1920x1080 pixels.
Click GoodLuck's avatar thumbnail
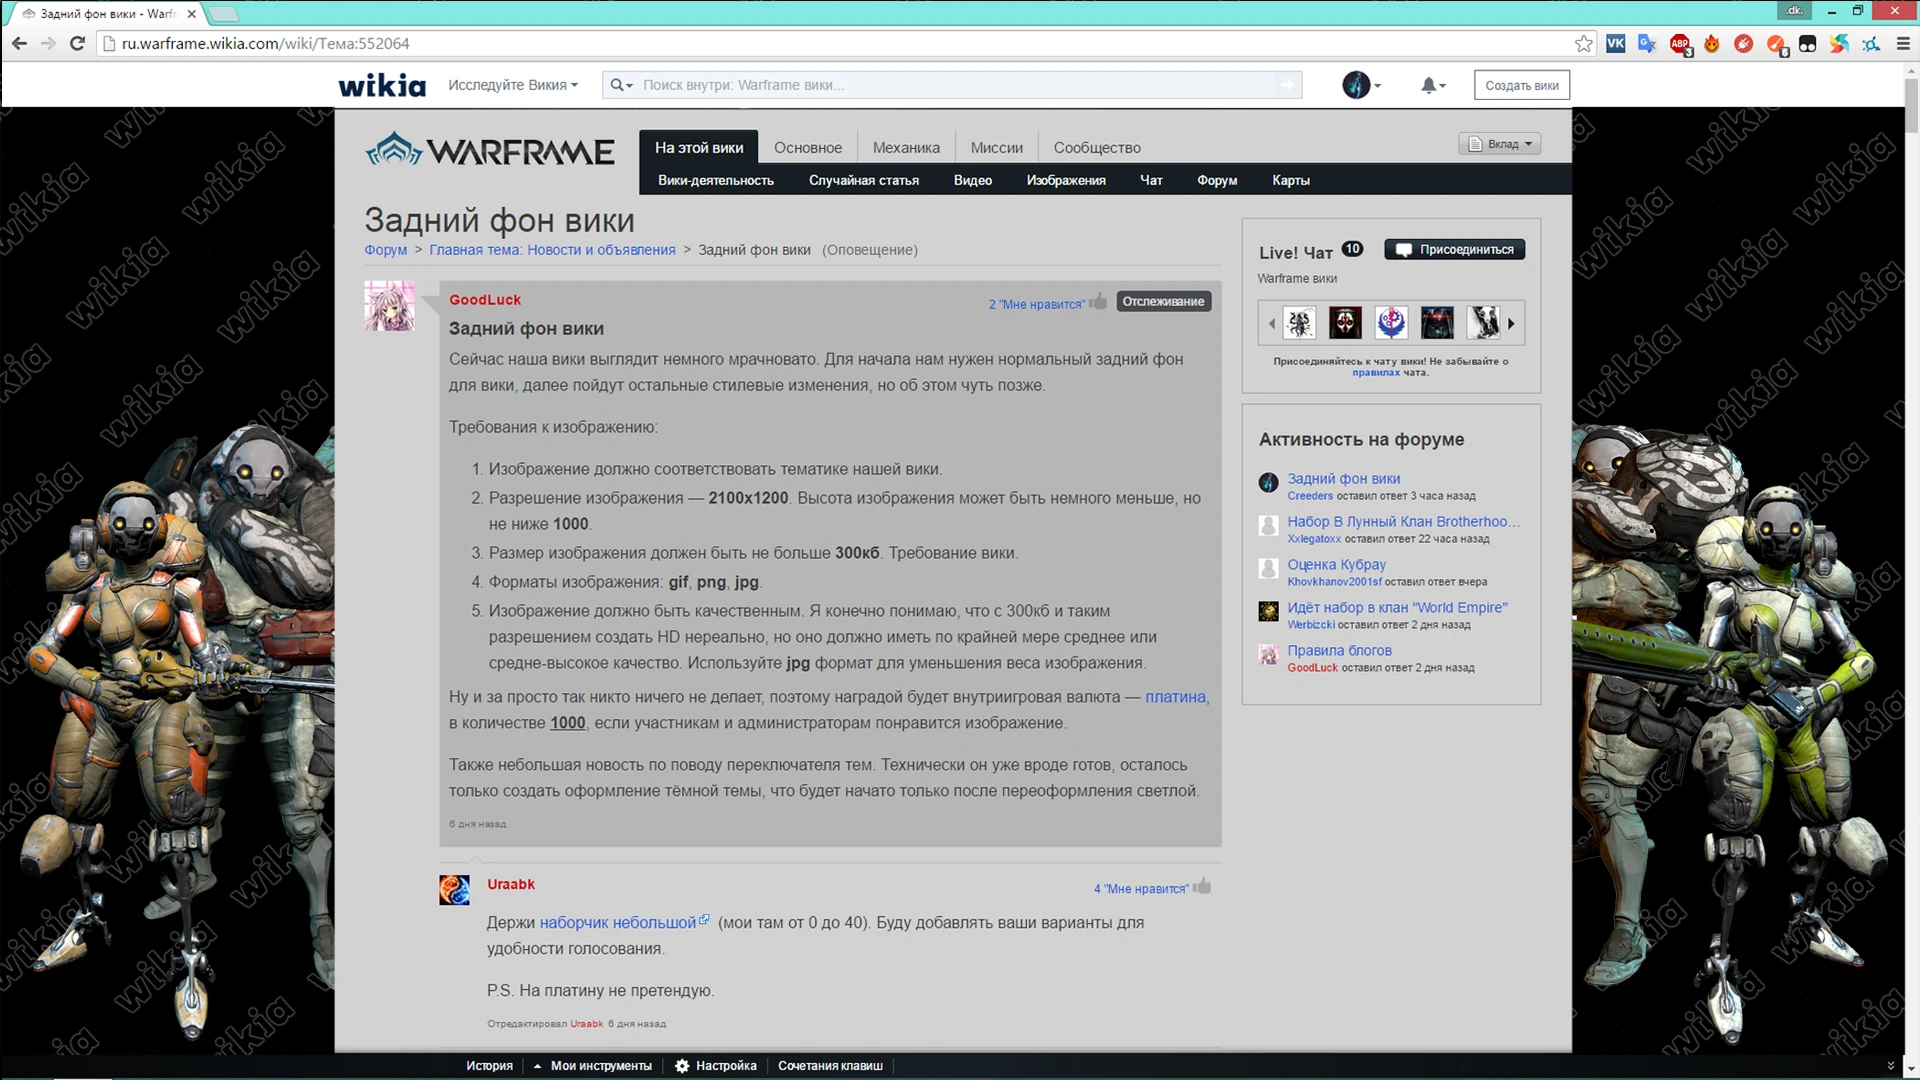[x=389, y=306]
